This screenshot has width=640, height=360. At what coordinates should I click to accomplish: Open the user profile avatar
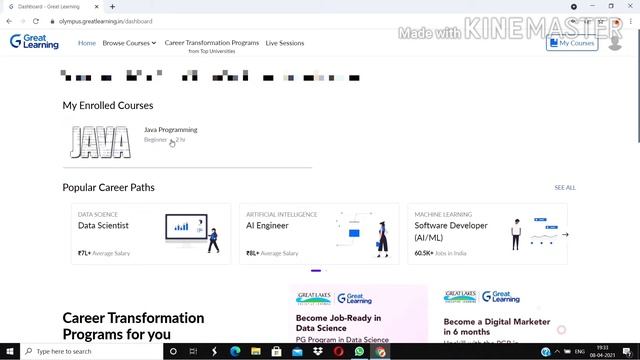[615, 43]
